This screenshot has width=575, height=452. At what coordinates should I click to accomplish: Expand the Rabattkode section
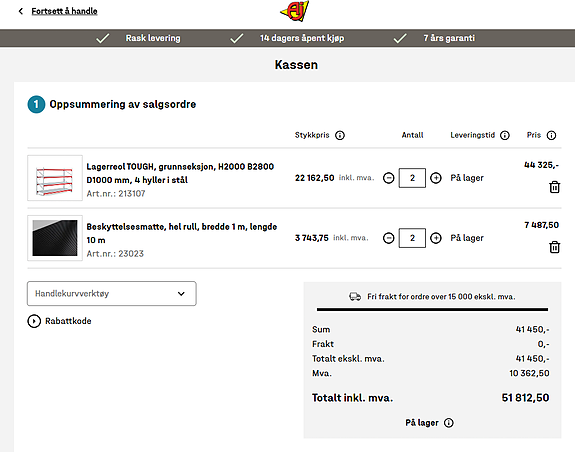point(59,321)
